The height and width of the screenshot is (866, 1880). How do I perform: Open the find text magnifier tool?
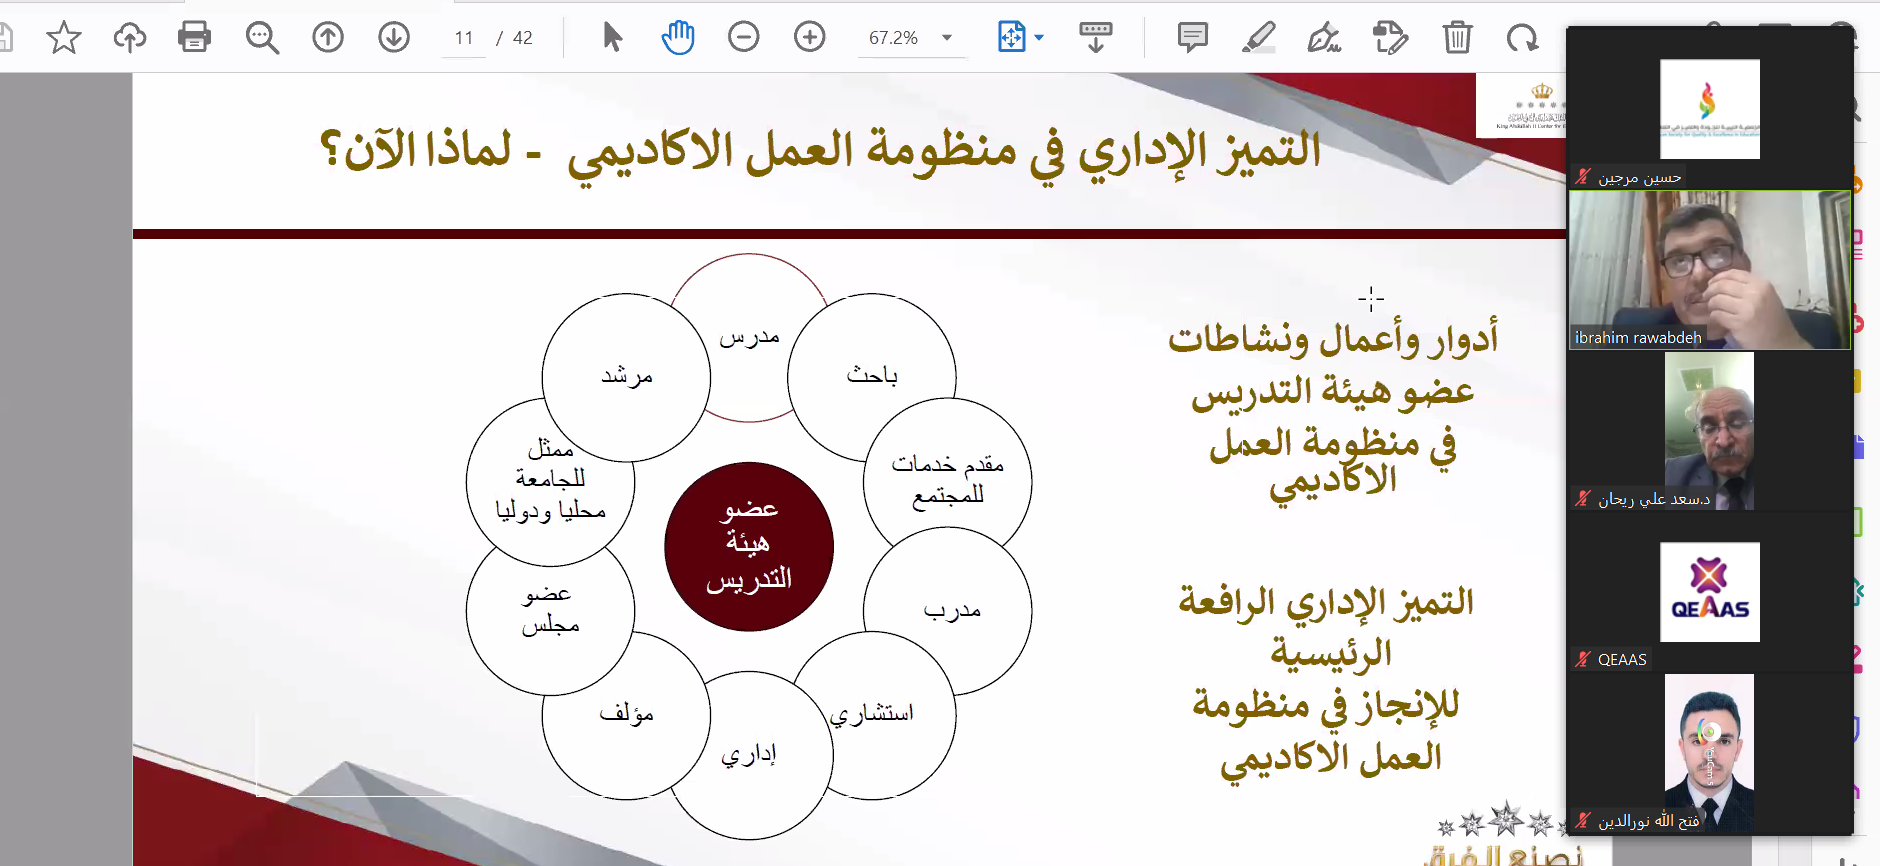(262, 38)
